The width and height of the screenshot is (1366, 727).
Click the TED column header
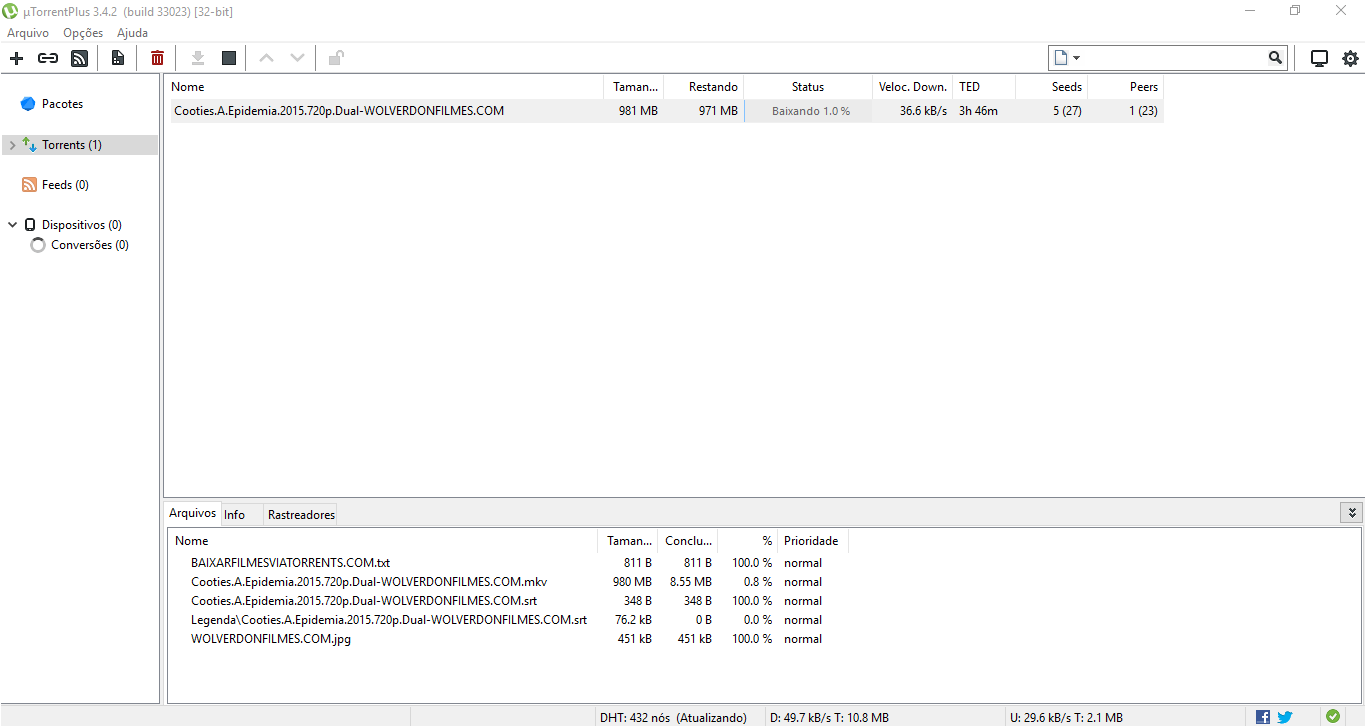984,87
